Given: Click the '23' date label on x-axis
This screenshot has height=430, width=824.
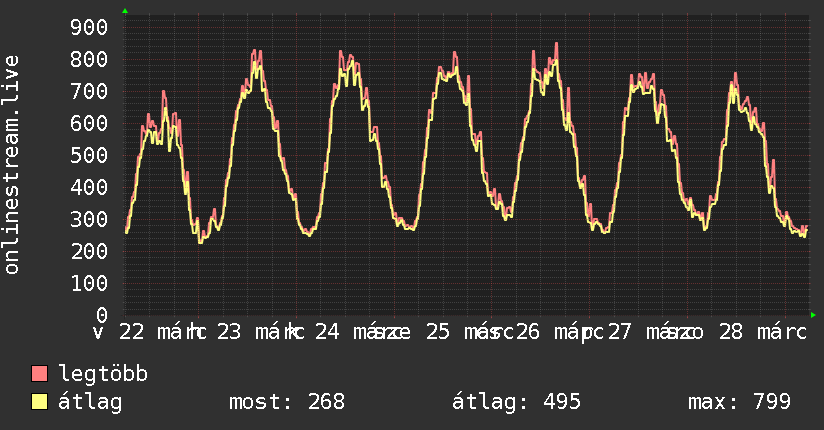Looking at the screenshot, I should 229,332.
